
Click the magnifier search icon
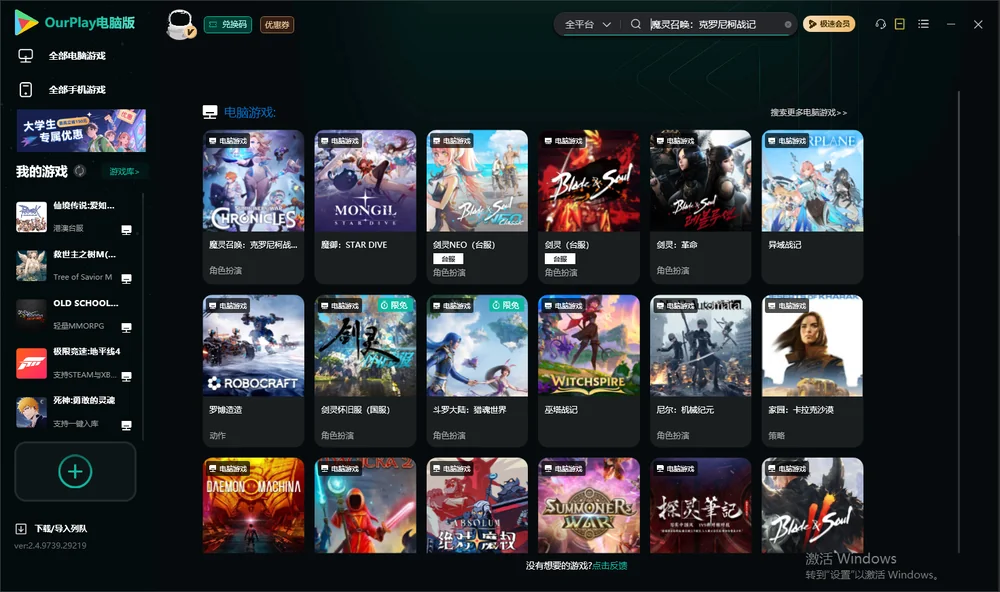pyautogui.click(x=636, y=24)
